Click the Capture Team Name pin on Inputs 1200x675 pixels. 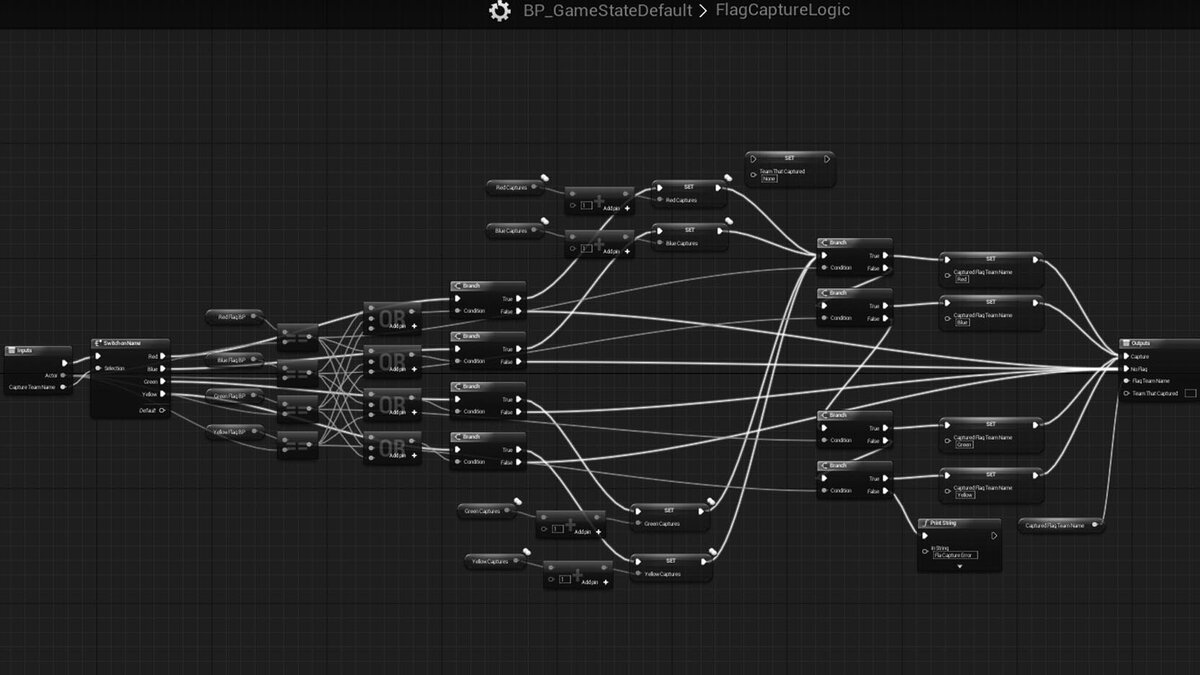[x=62, y=387]
